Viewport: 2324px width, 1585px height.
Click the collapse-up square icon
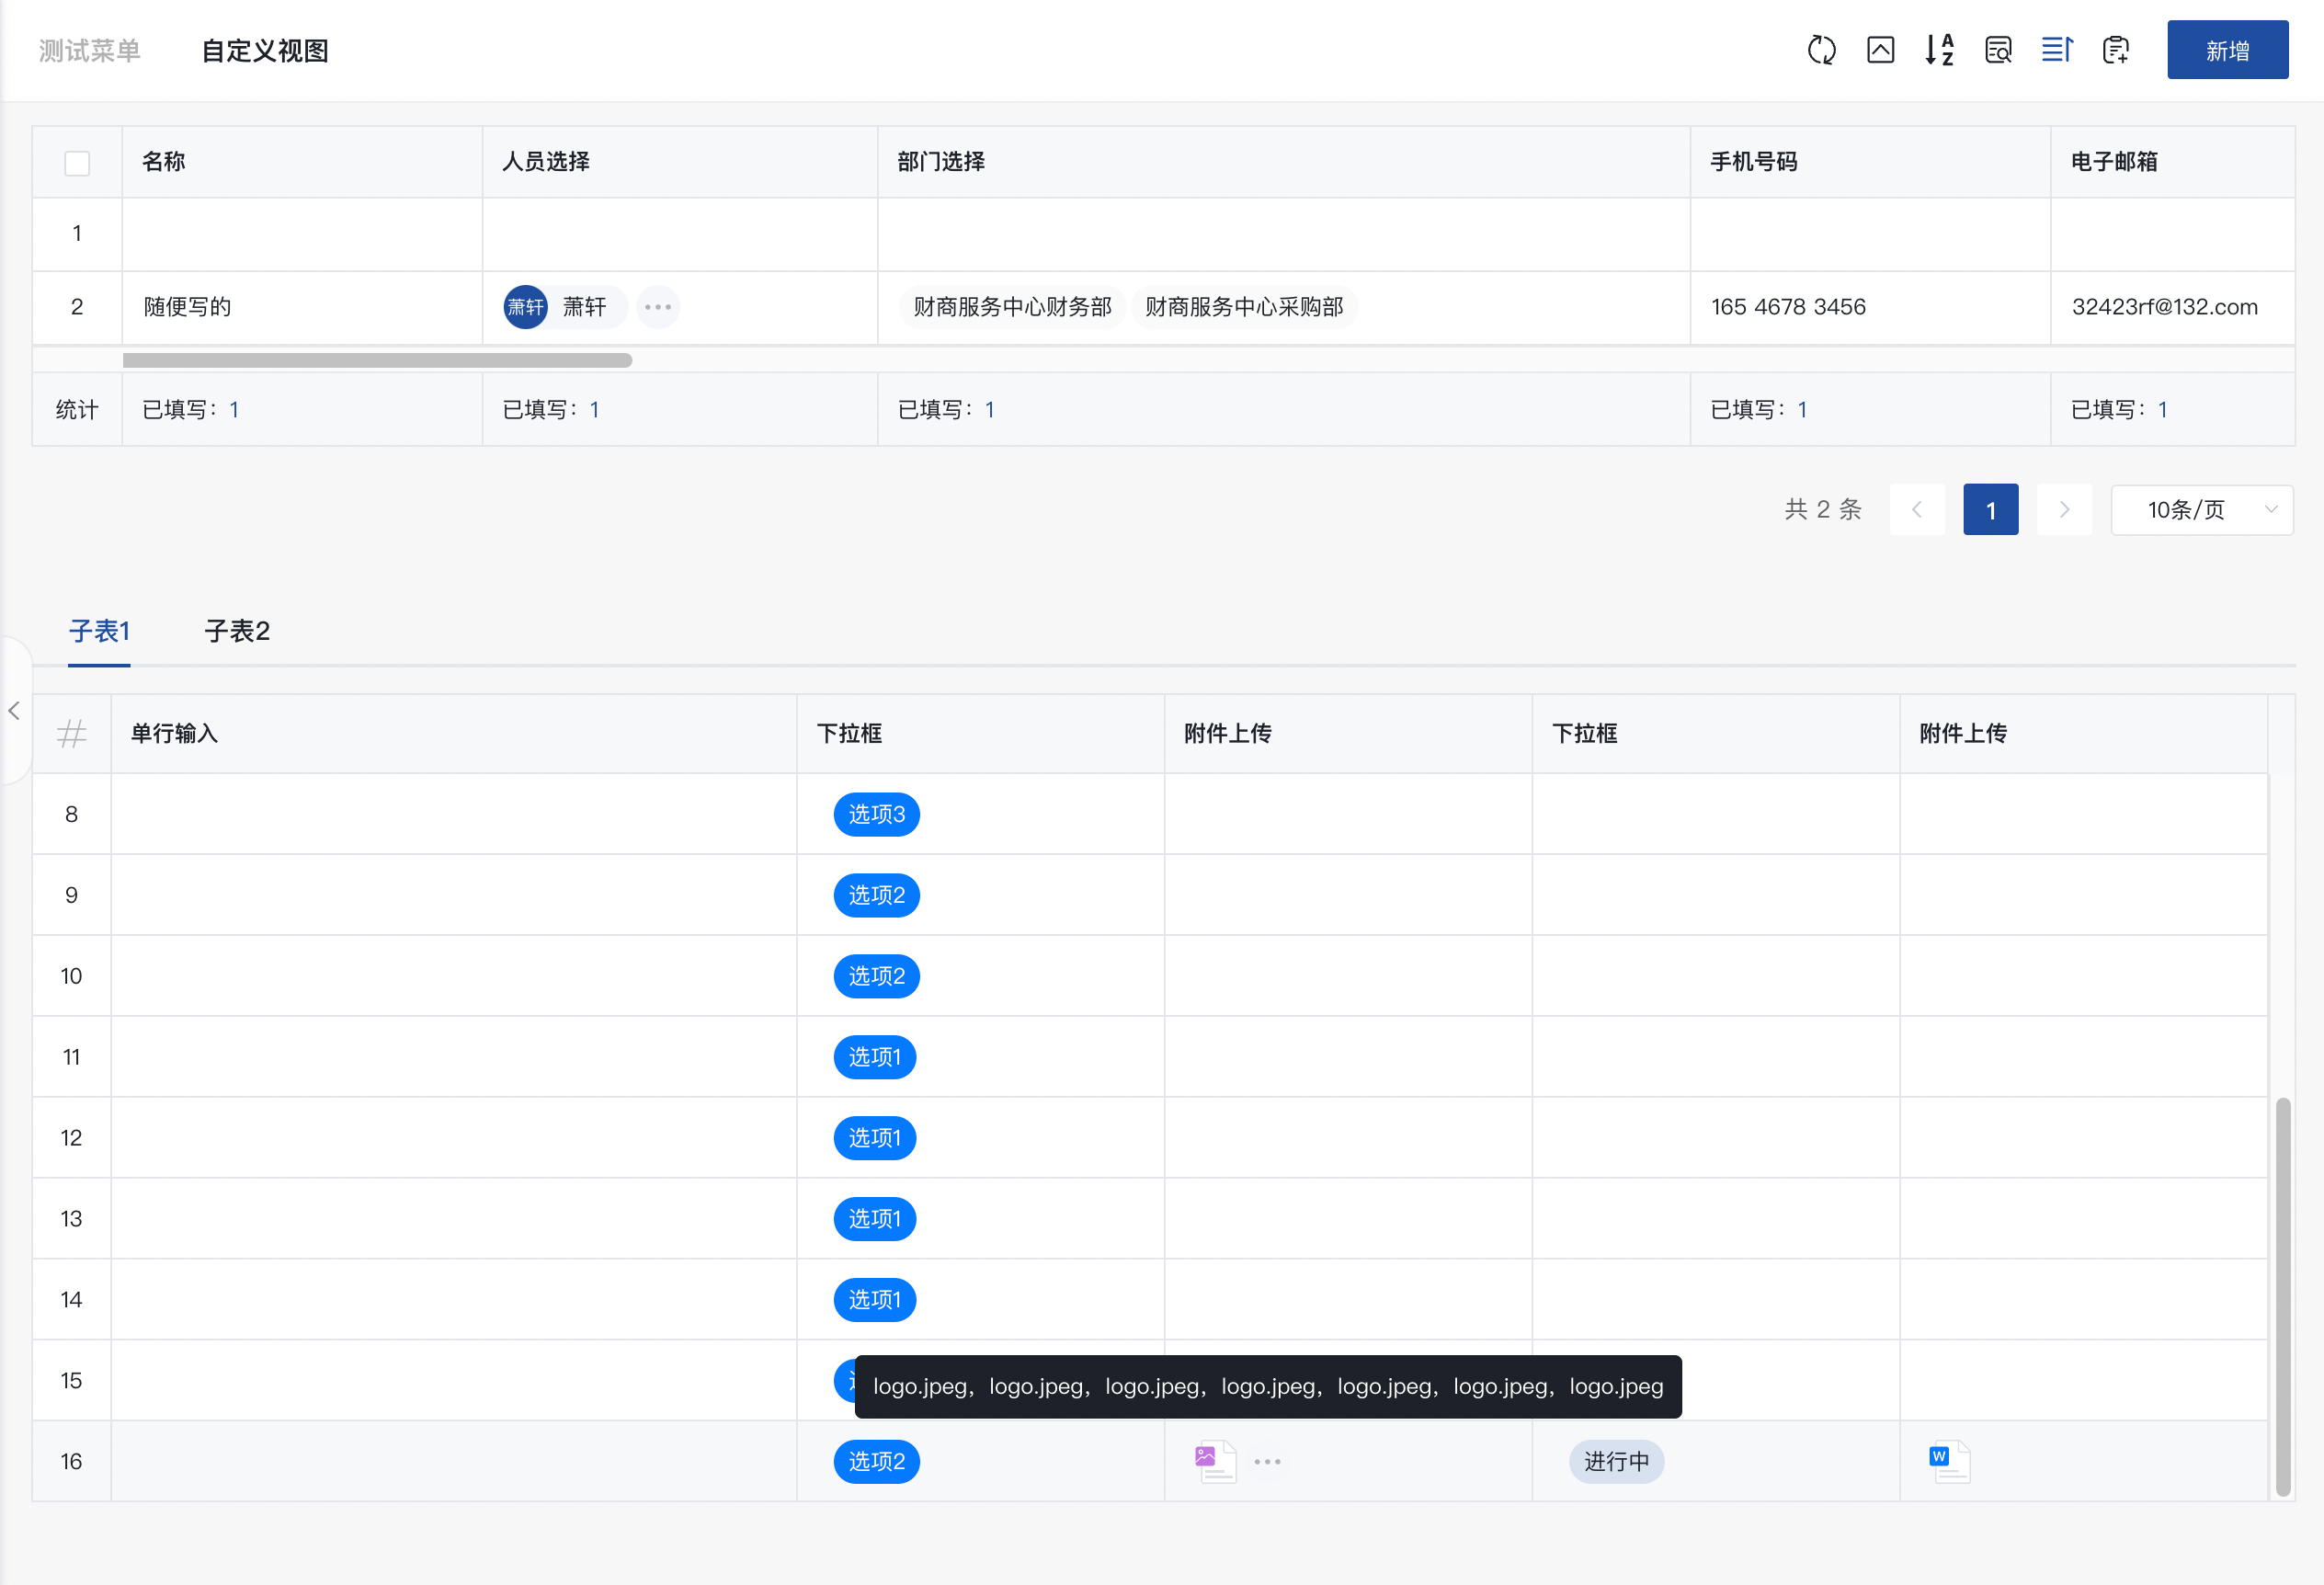tap(1880, 50)
